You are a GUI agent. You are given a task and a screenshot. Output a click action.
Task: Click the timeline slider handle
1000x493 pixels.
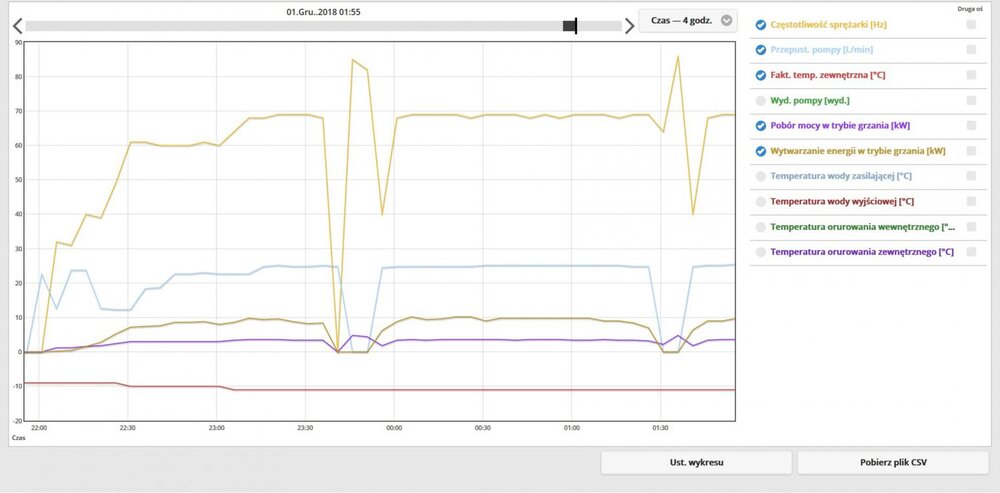pos(570,26)
